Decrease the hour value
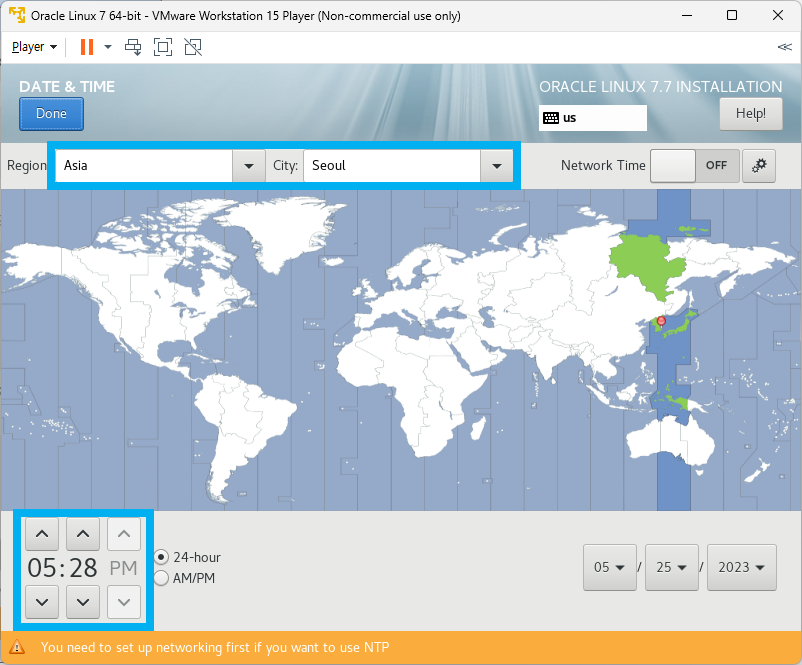Screen dimensions: 802x665 coord(42,602)
